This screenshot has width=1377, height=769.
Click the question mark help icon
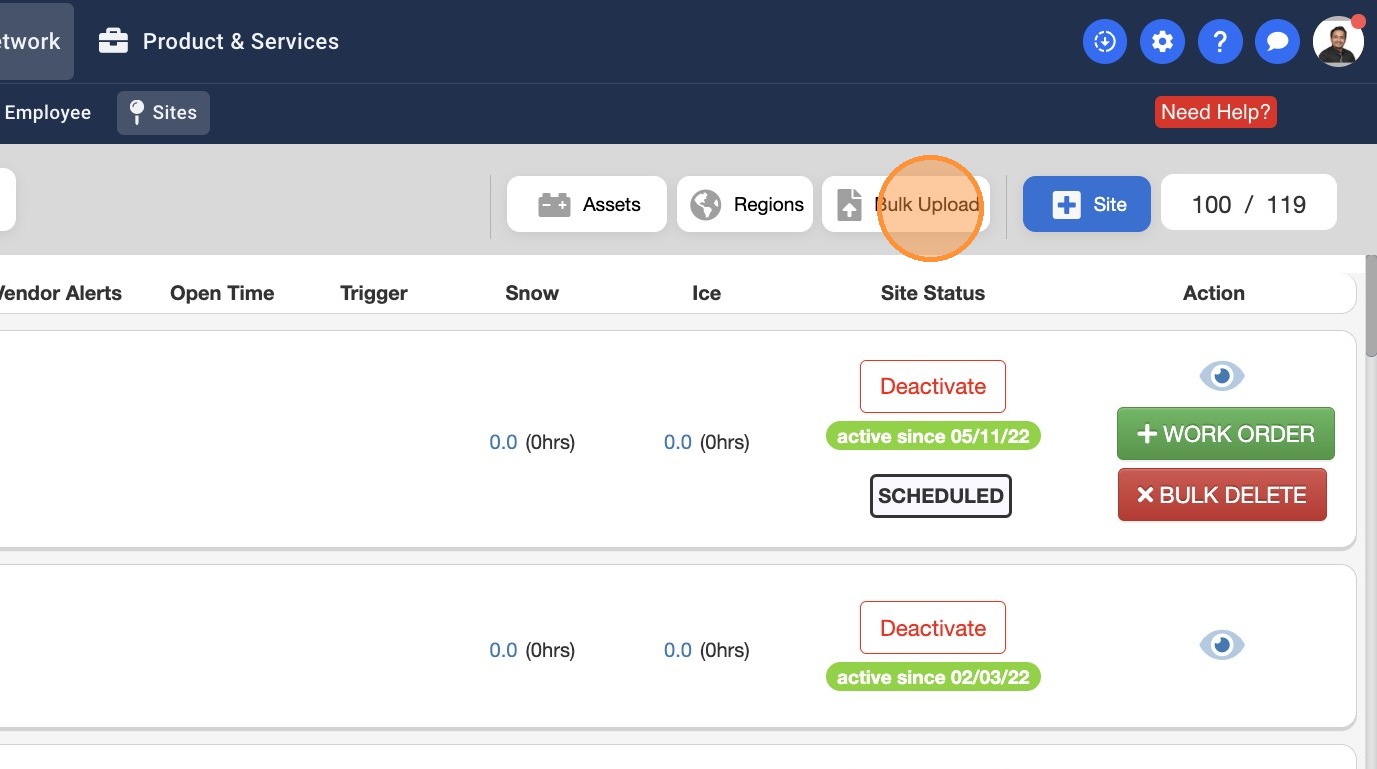(x=1220, y=42)
